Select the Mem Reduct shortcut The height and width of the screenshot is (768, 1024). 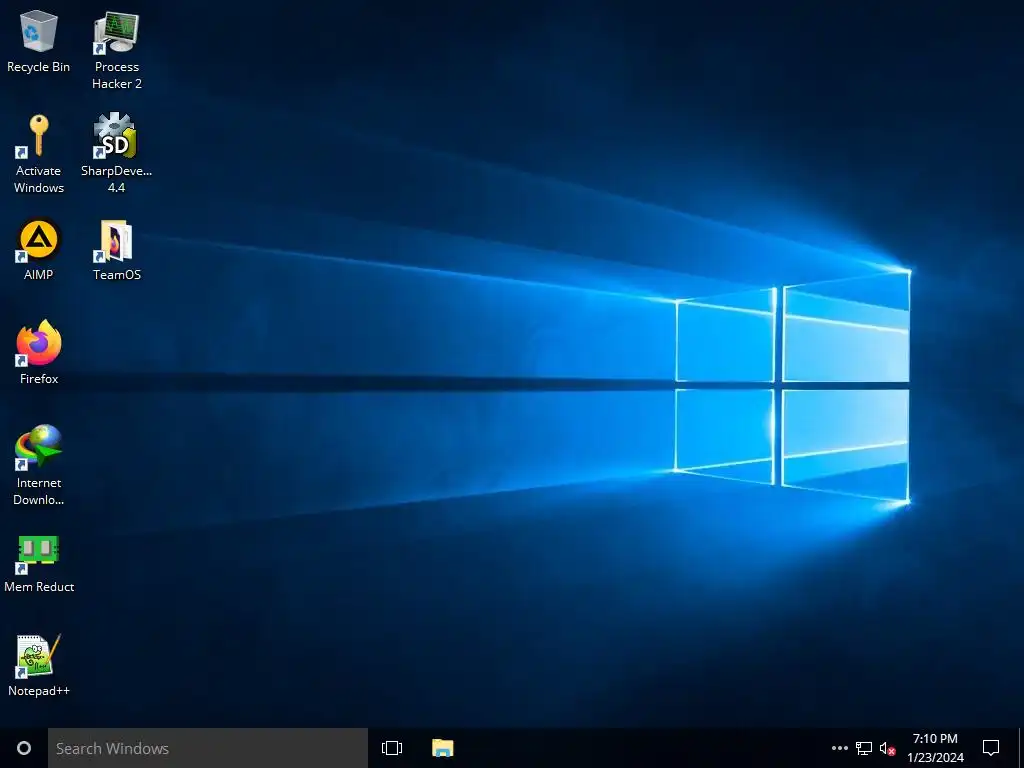pos(39,564)
